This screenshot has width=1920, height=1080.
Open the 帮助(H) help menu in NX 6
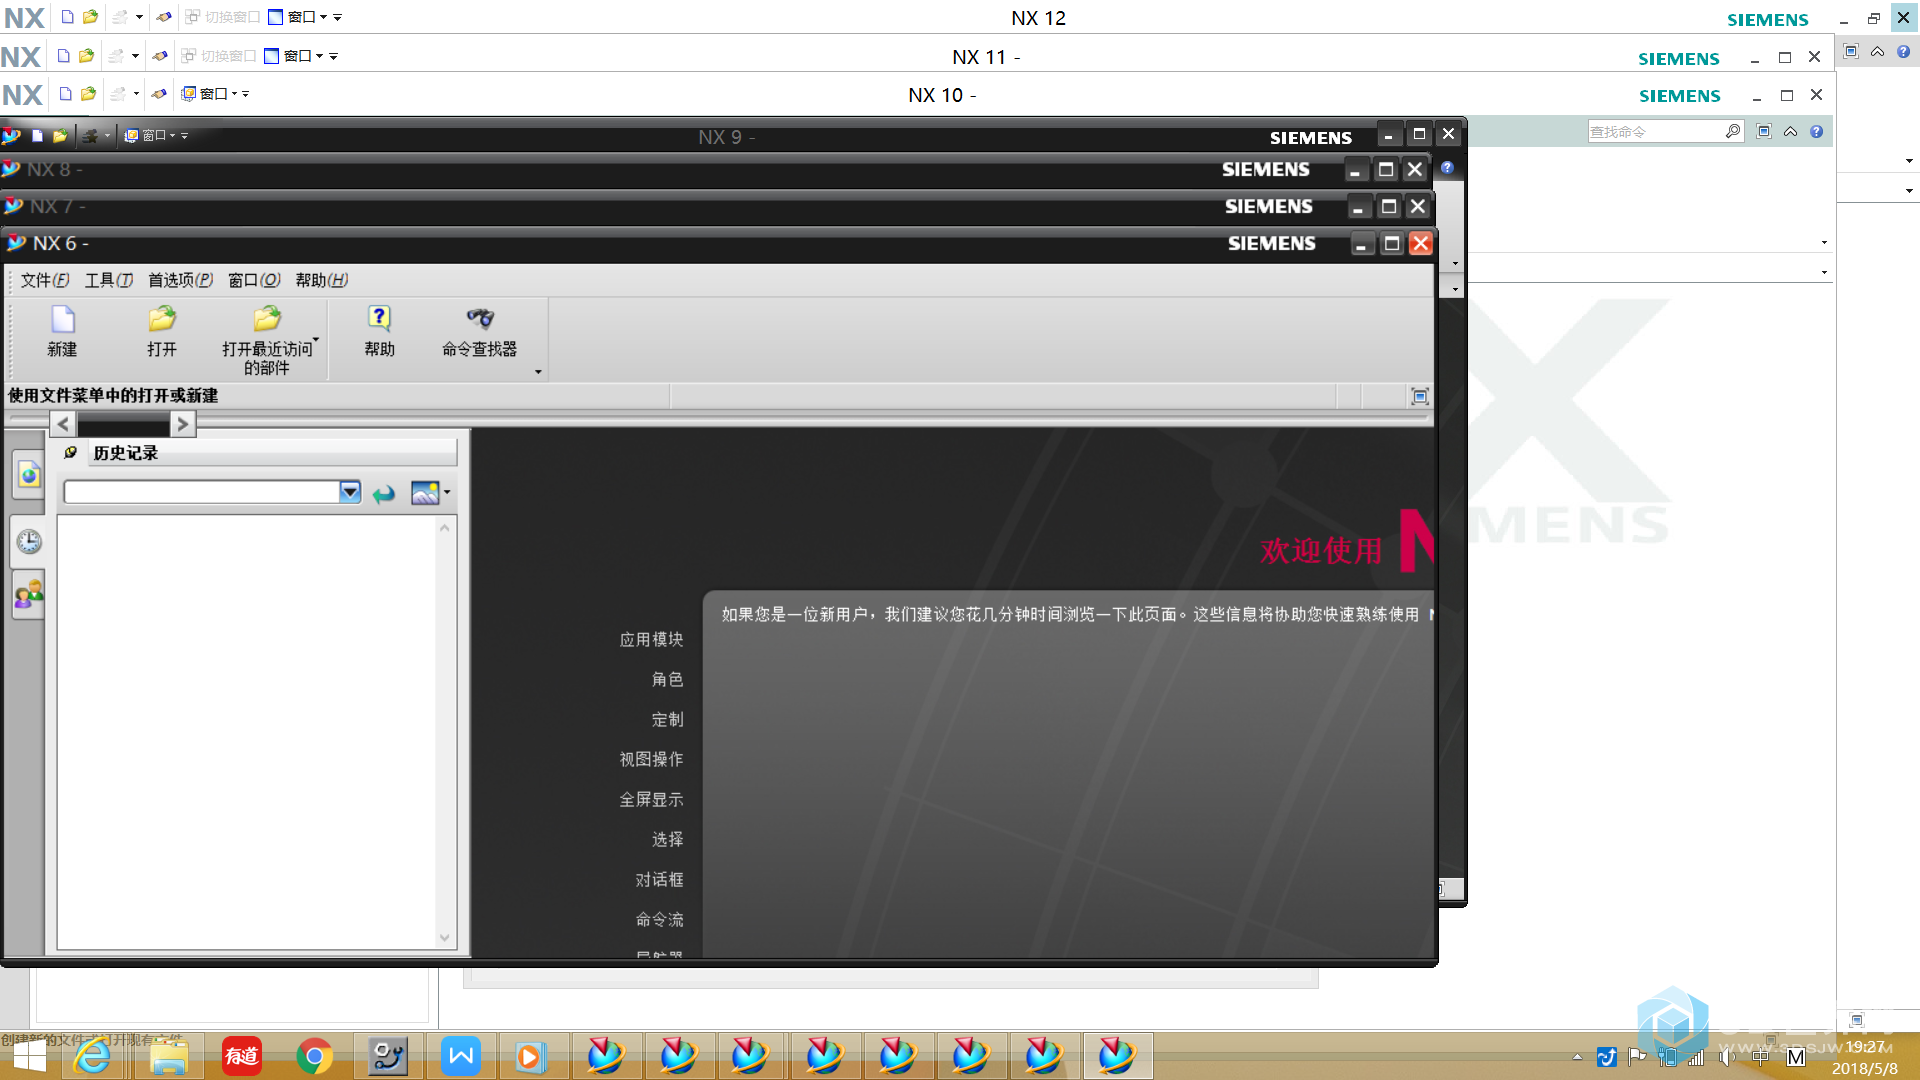tap(322, 280)
